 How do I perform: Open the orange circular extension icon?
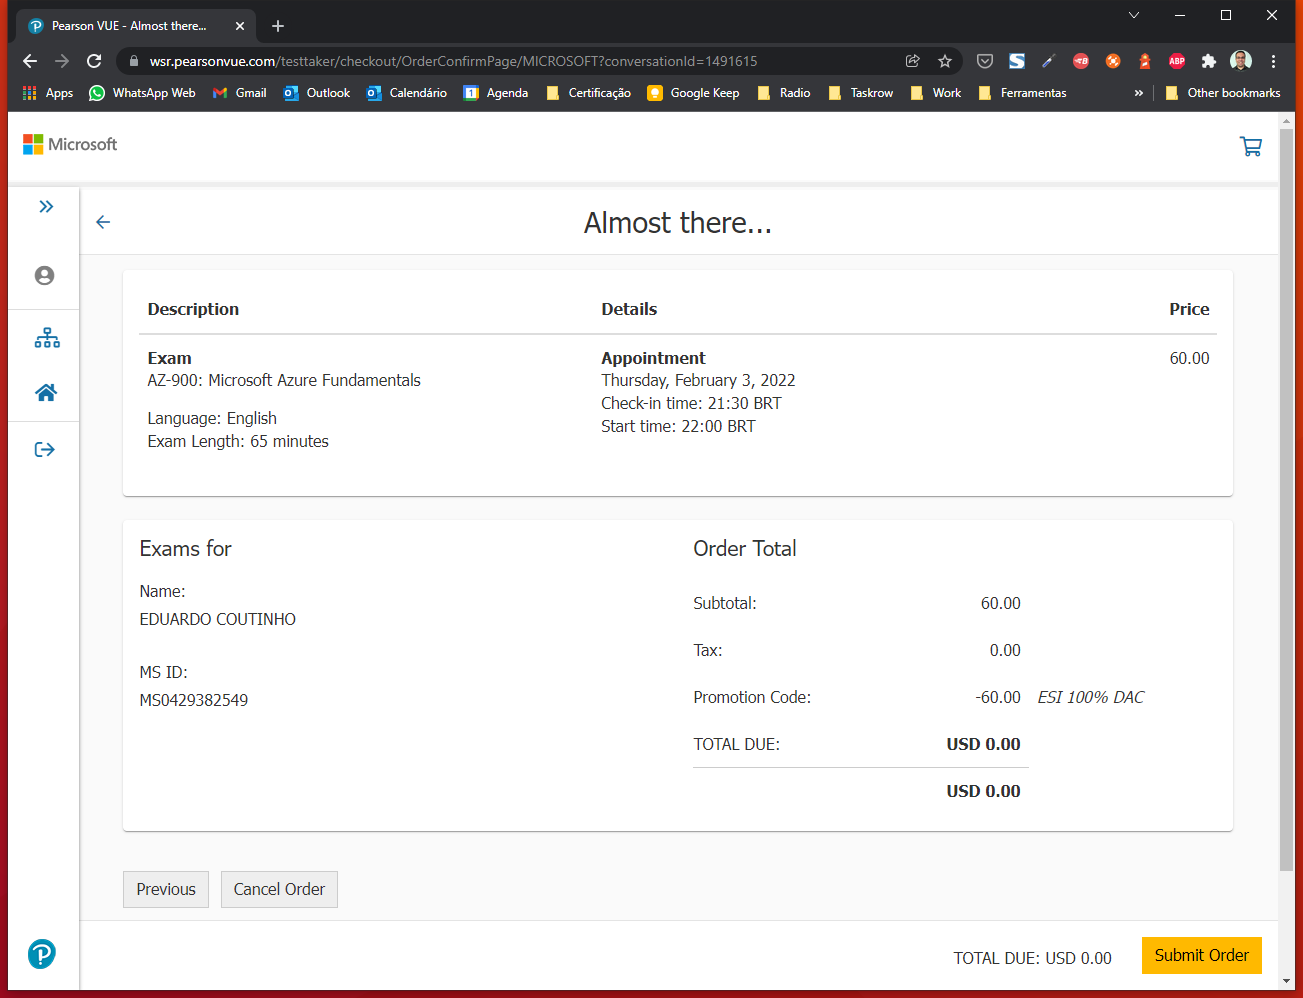pos(1113,61)
